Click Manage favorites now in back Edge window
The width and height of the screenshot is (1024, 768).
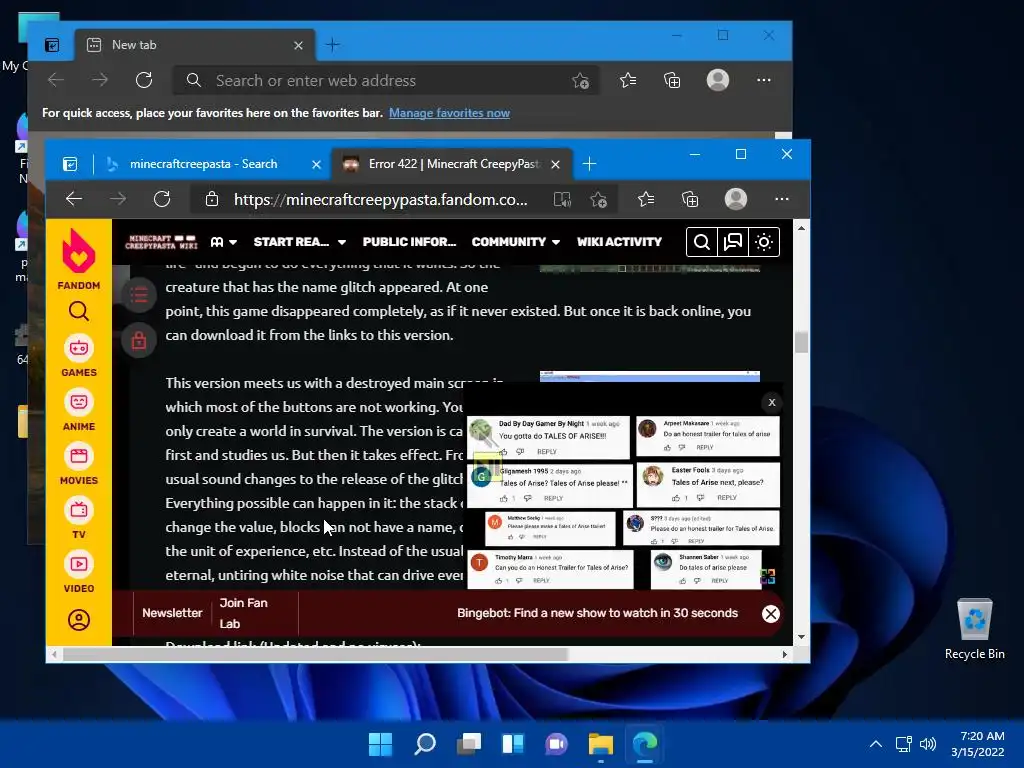coord(449,113)
